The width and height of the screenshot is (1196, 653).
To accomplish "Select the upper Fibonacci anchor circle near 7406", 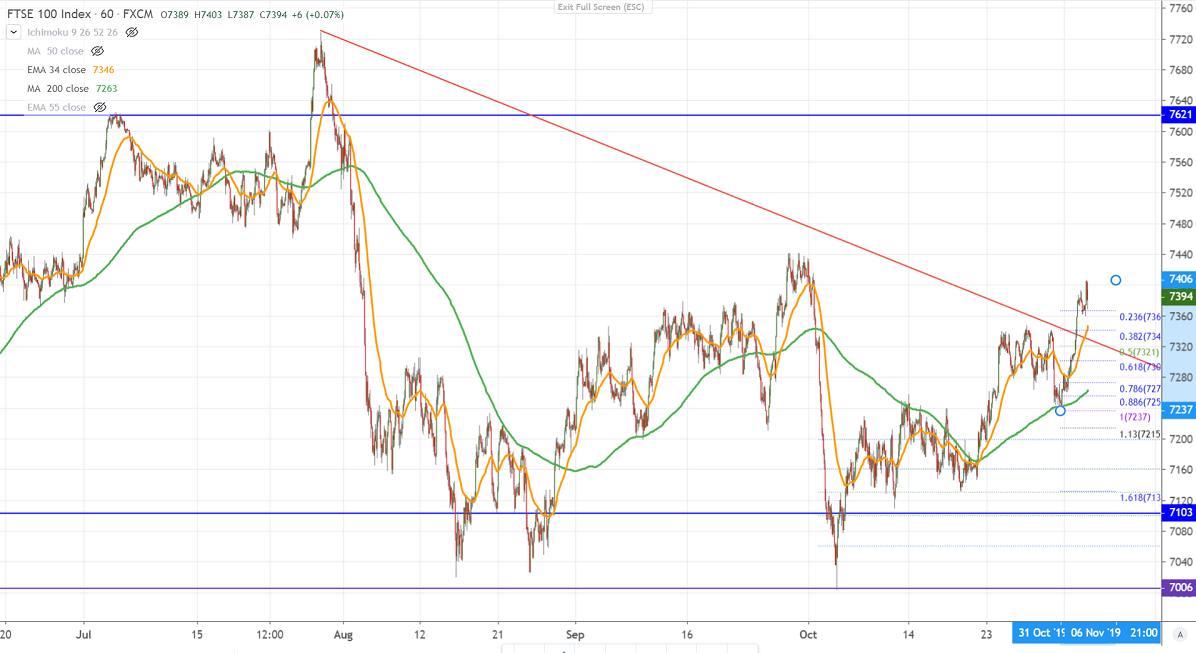I will tap(1116, 280).
